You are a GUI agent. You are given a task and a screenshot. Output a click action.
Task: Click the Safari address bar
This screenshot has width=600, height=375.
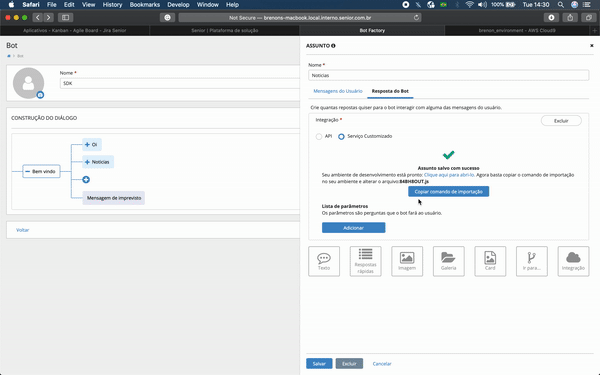click(x=300, y=18)
